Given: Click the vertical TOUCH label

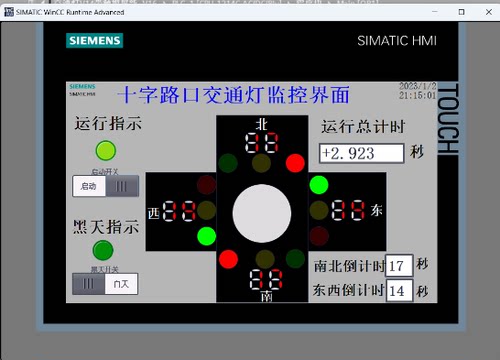Looking at the screenshot, I should click(448, 119).
